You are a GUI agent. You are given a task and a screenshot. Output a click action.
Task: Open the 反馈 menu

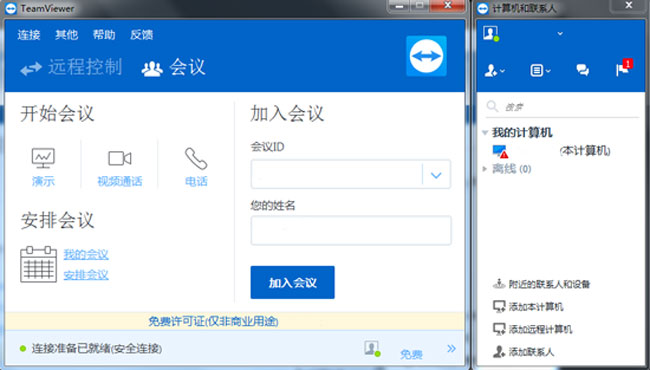pos(141,35)
